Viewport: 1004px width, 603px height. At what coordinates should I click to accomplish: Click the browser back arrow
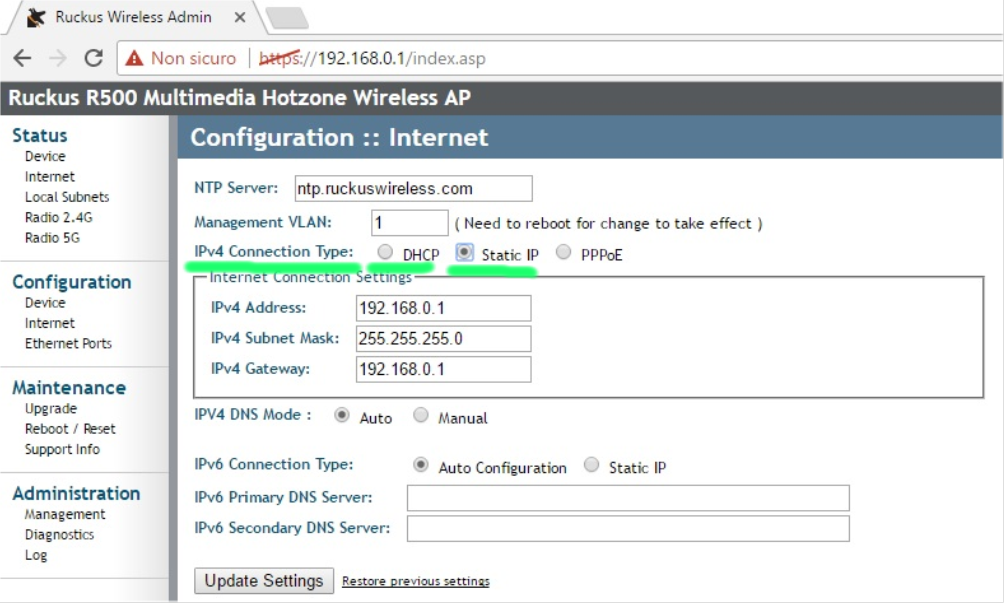pyautogui.click(x=22, y=58)
